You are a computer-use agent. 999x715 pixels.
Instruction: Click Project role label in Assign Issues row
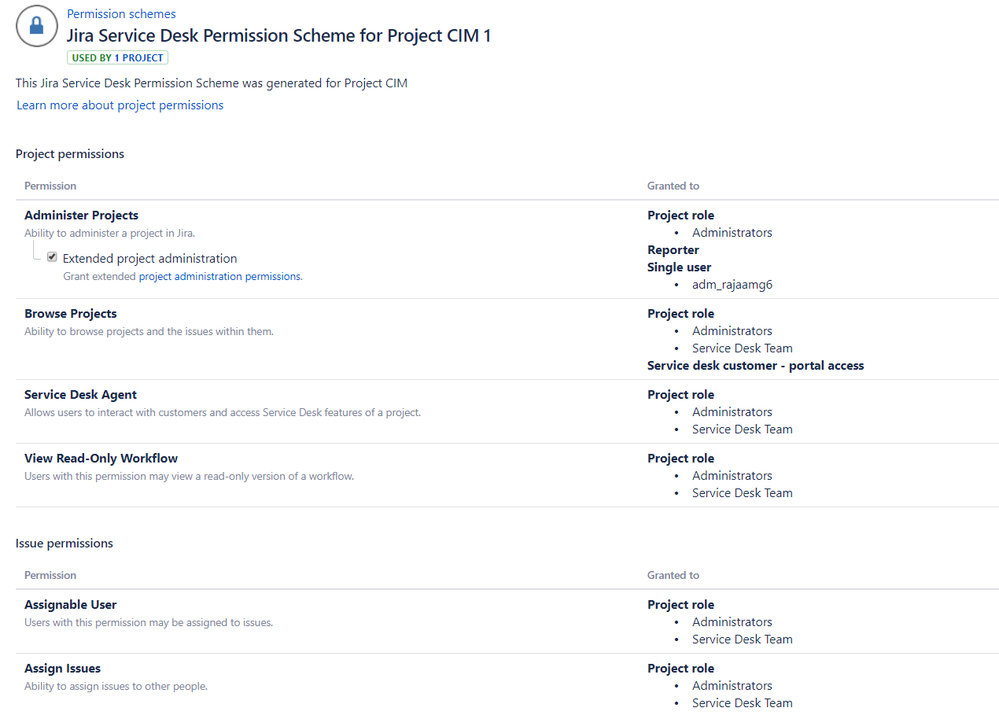pyautogui.click(x=680, y=668)
